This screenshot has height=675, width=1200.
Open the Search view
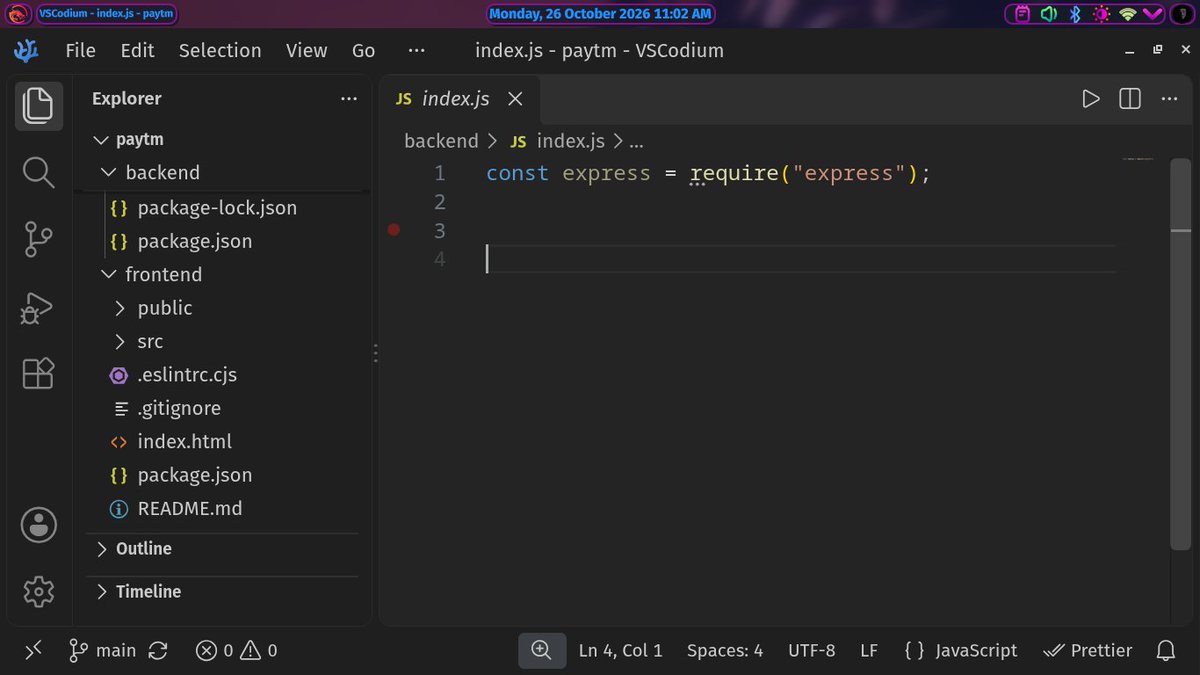[x=38, y=173]
